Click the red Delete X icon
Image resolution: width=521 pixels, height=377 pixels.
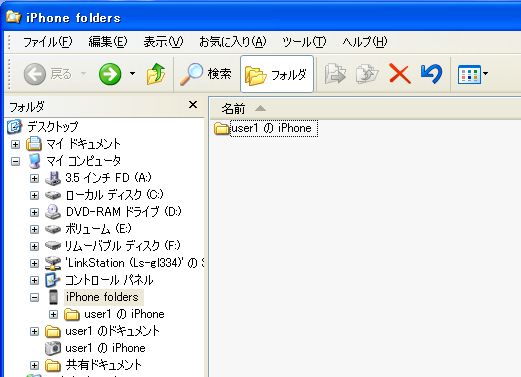399,74
